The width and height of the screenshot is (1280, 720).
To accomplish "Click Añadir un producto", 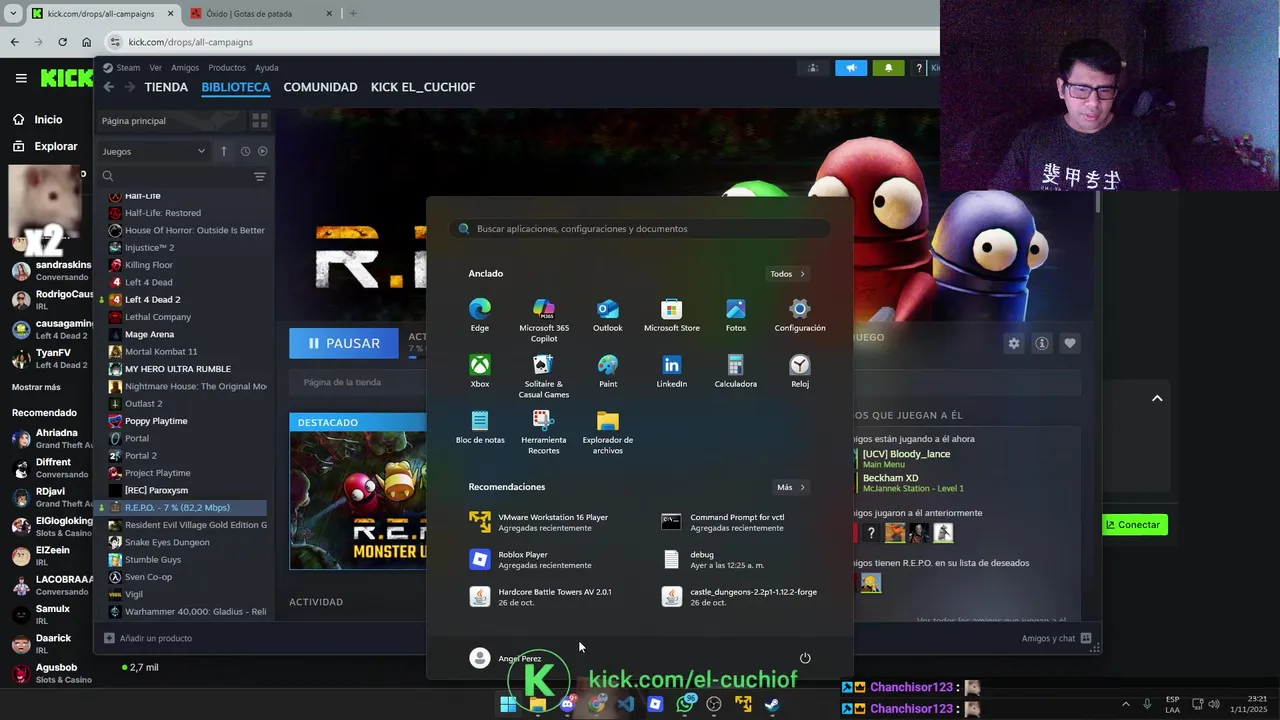I will click(148, 638).
